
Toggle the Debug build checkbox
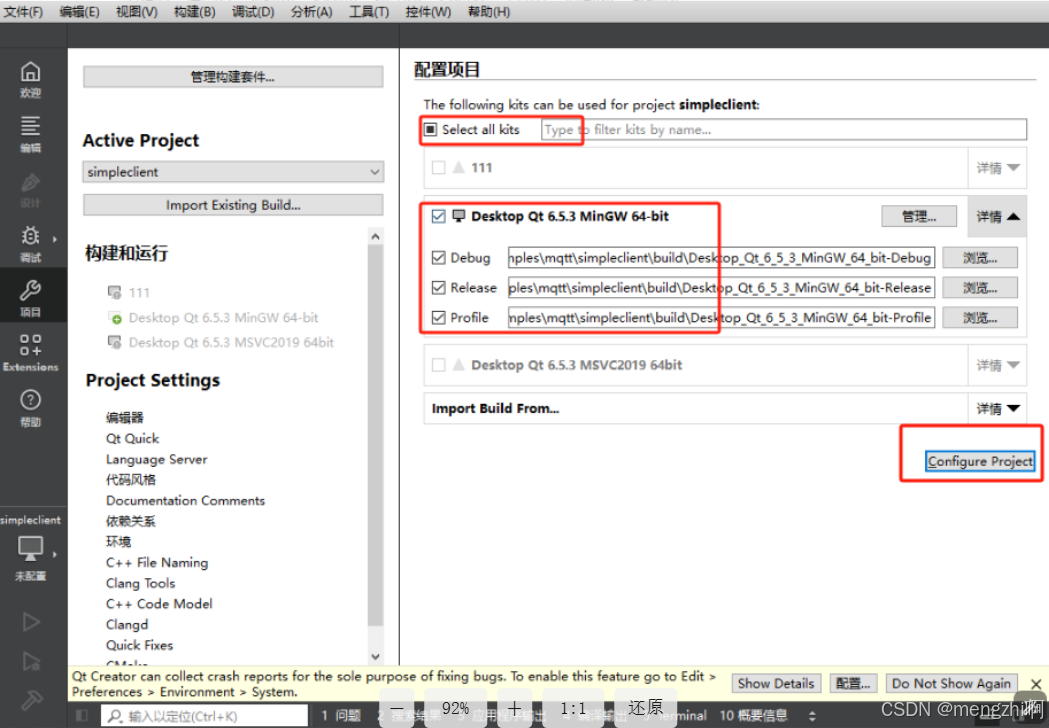pos(438,258)
